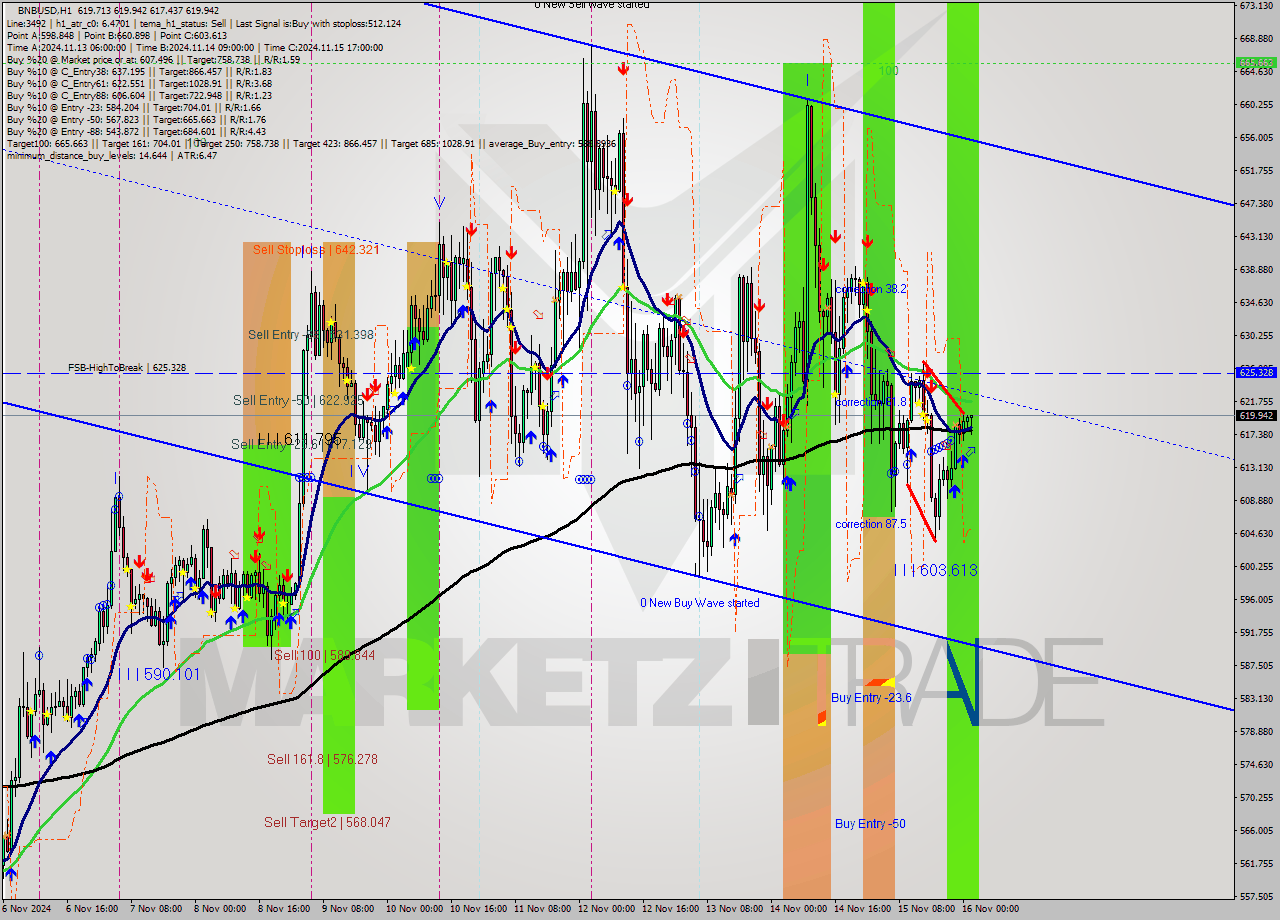Click the 600.250 price axis label

point(1256,566)
